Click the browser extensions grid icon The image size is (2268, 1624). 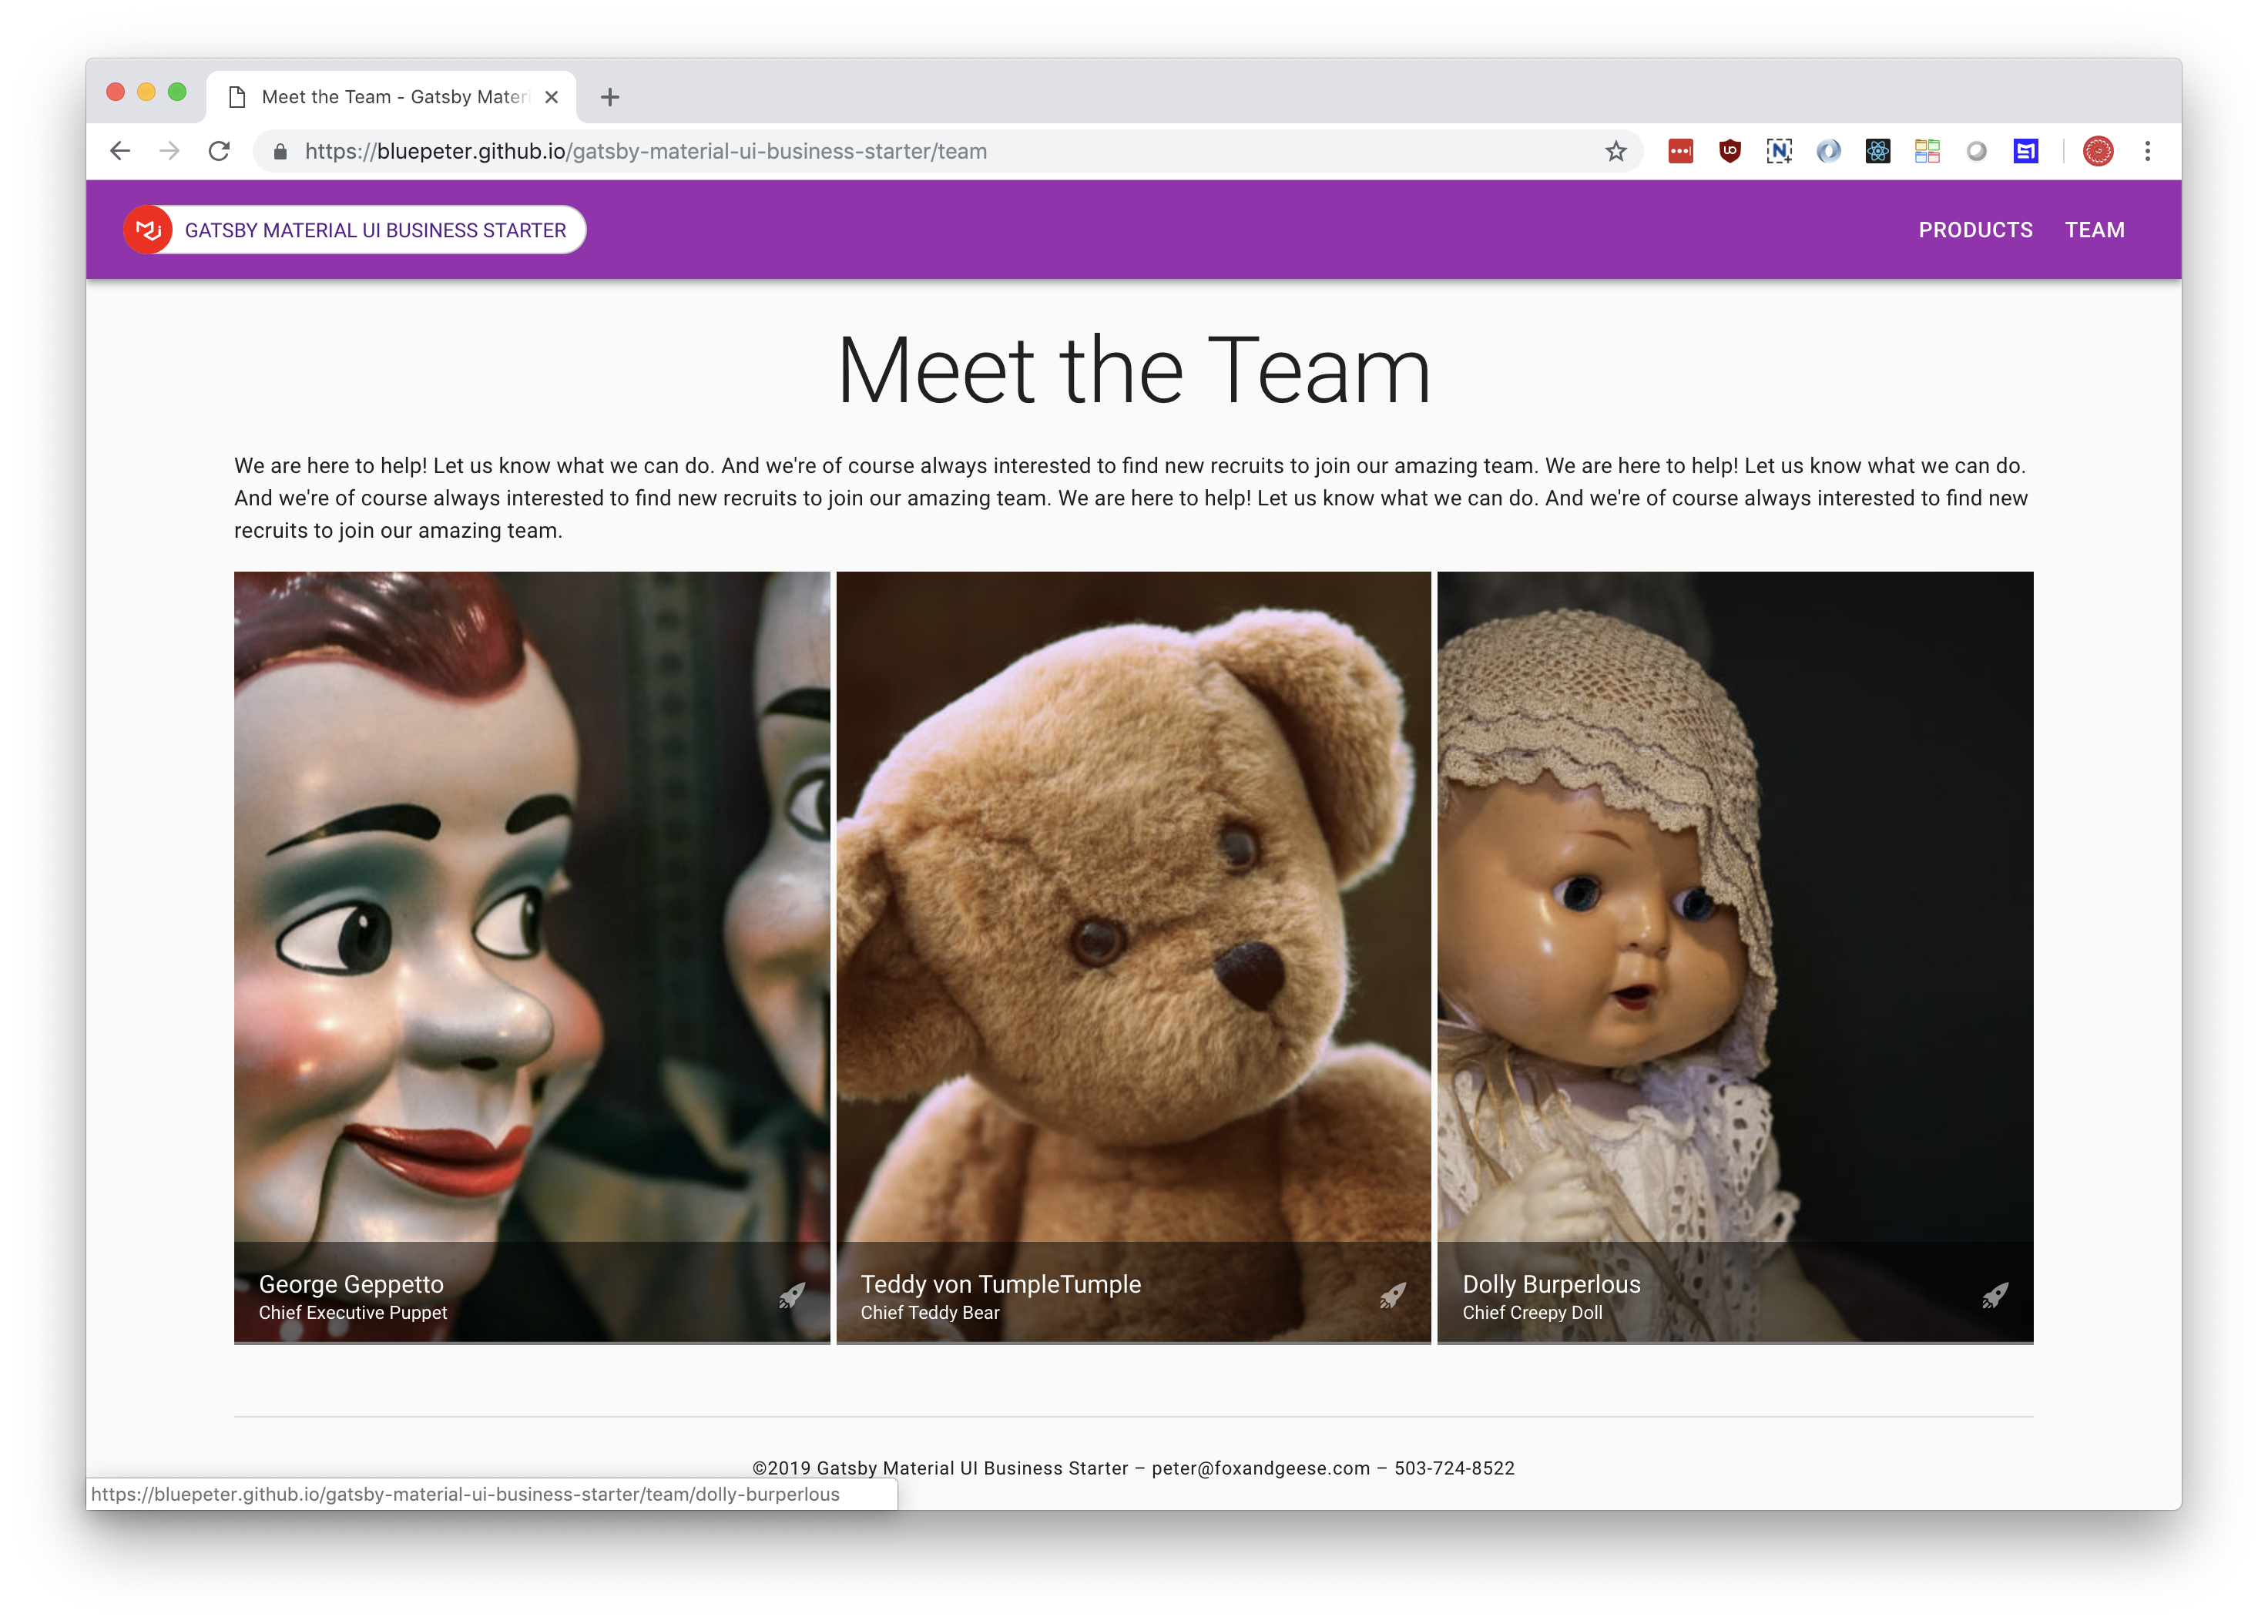pos(1927,151)
